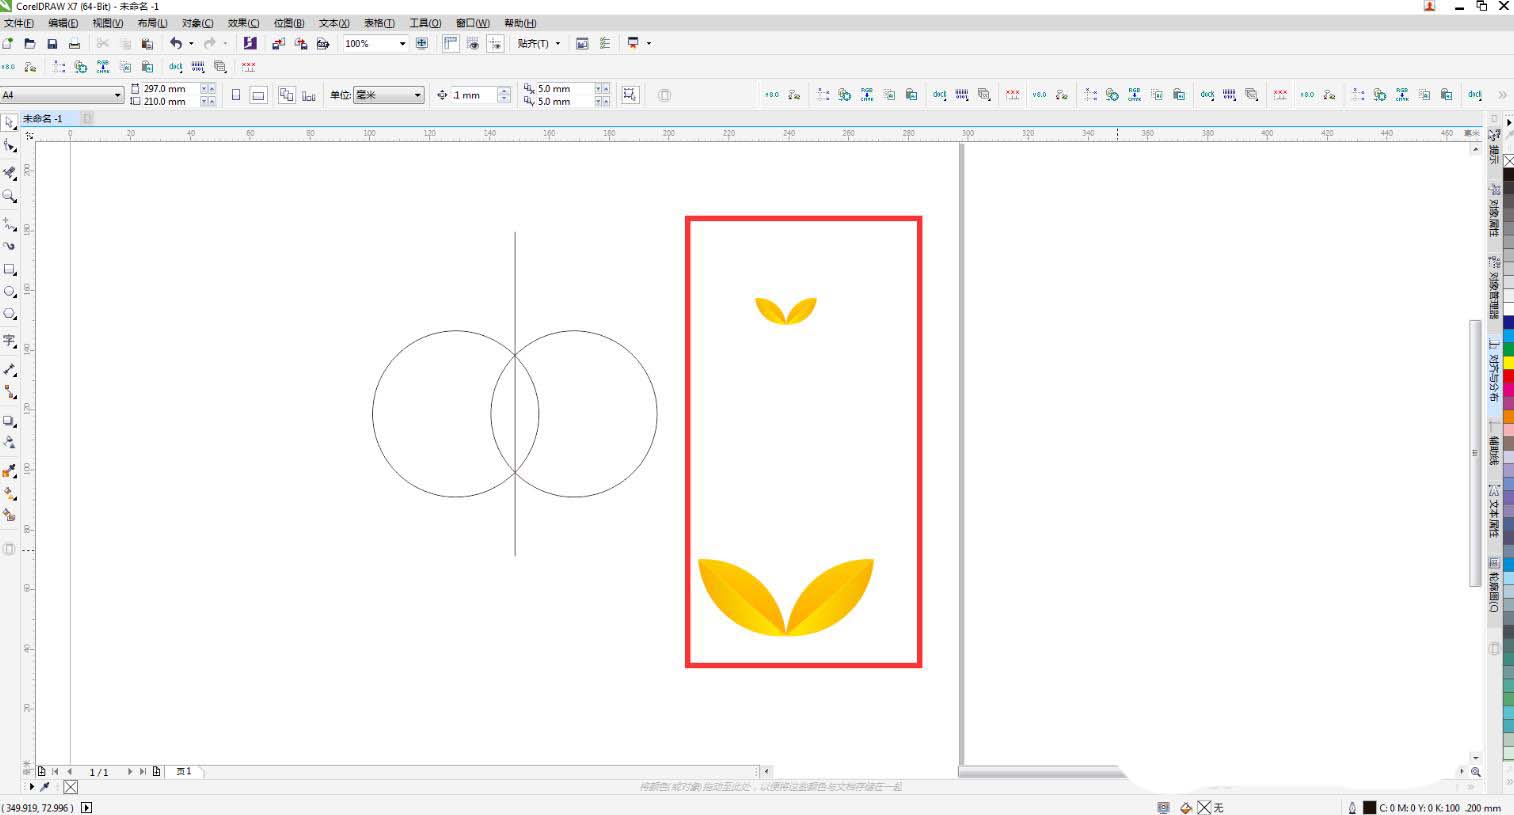This screenshot has width=1514, height=815.
Task: Select the Pick tool in toolbox
Action: pos(9,122)
